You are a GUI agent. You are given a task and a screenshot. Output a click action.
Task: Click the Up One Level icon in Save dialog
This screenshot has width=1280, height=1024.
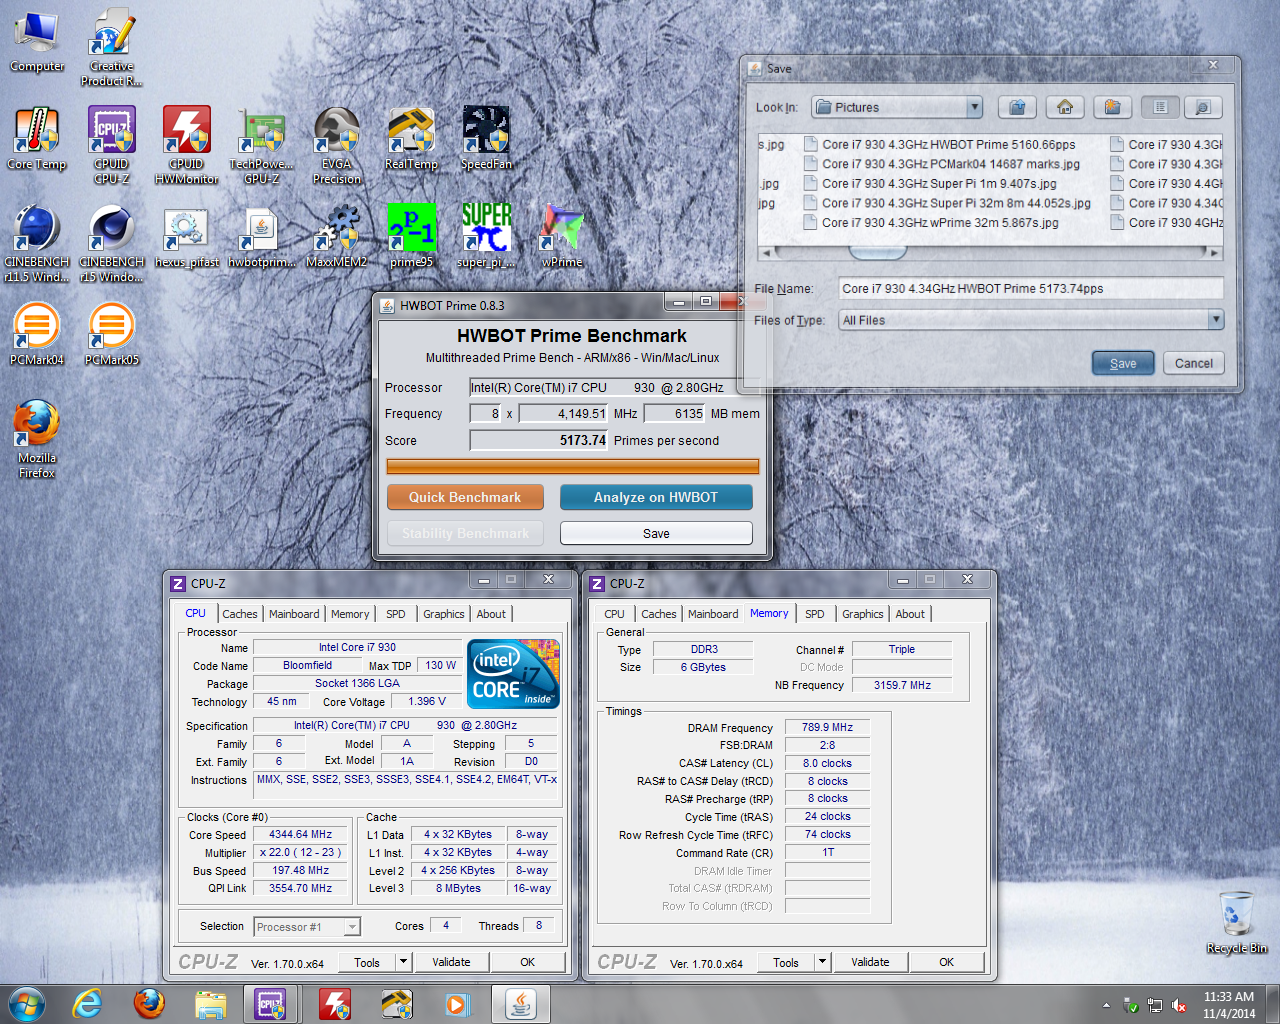[x=1017, y=107]
